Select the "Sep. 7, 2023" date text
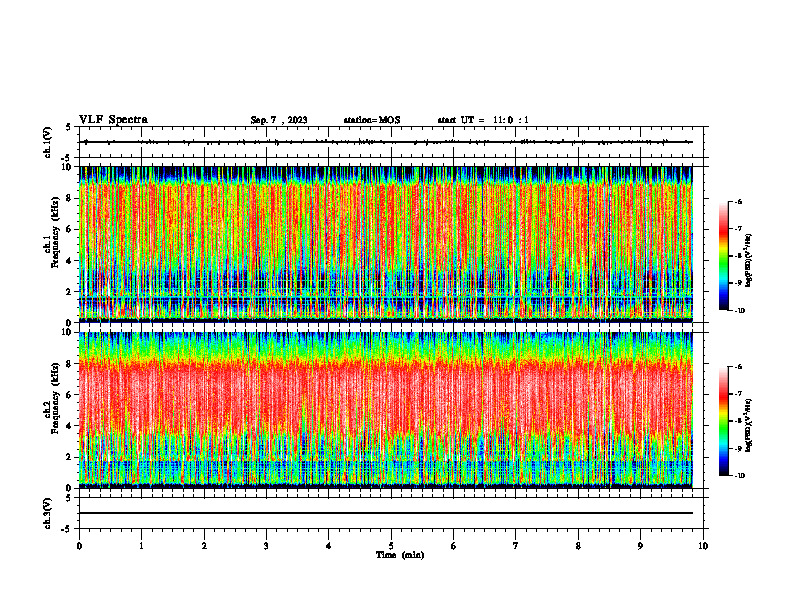 [279, 120]
